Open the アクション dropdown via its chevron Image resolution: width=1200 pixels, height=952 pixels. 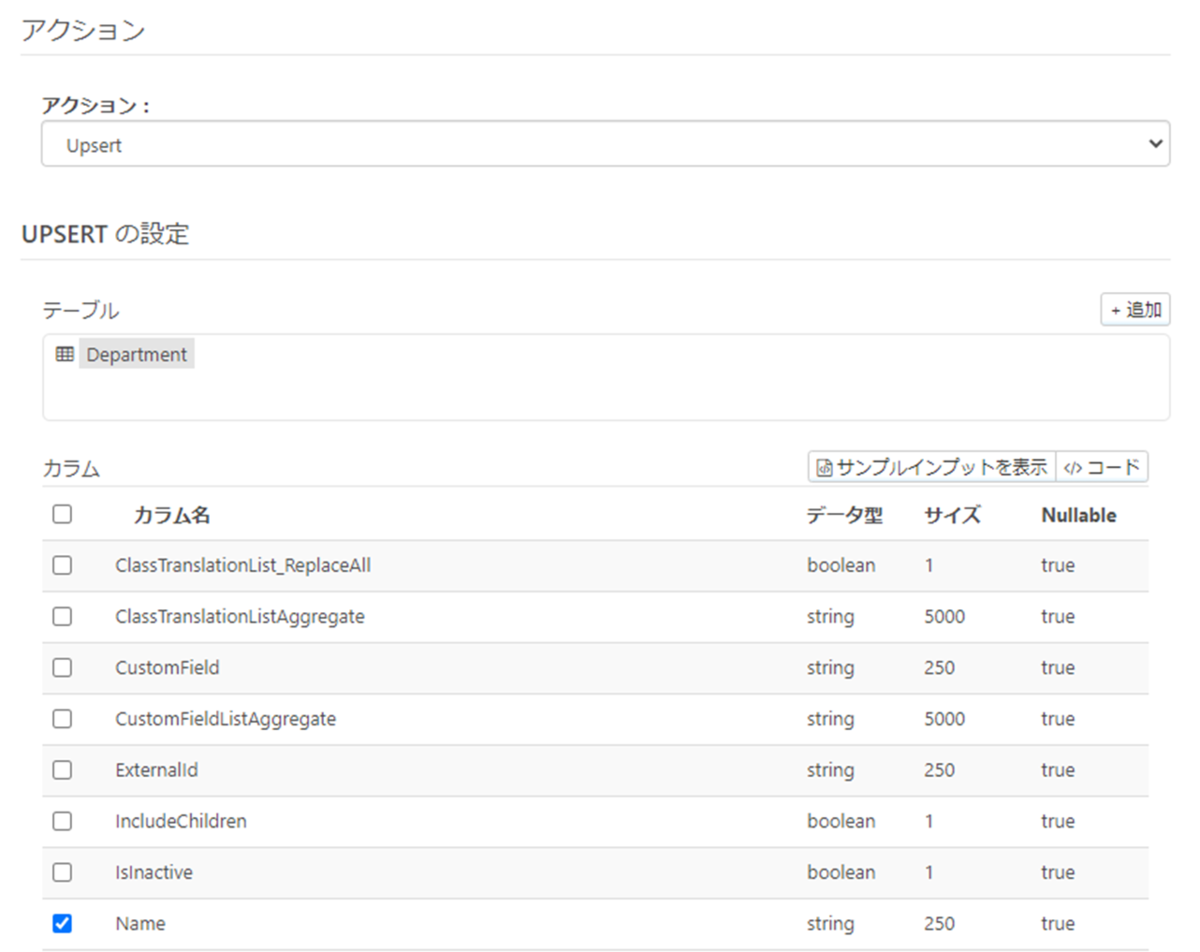click(1155, 143)
